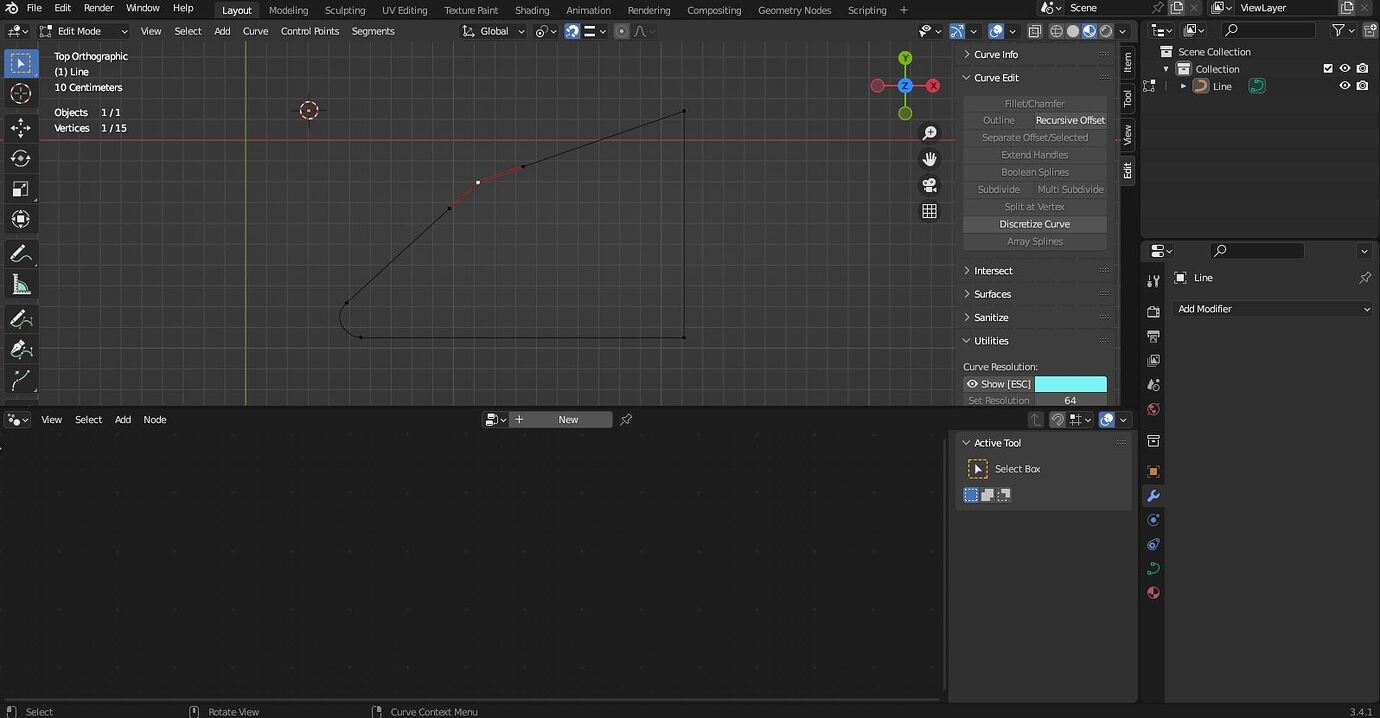Viewport: 1380px width, 718px height.
Task: Open the World properties tab
Action: (1153, 409)
